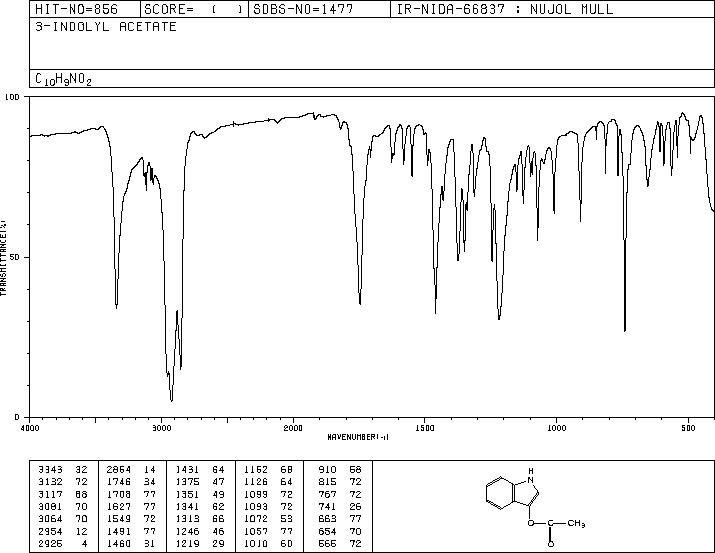715x553 pixels.
Task: Select peak value 1491 in the table
Action: tap(119, 532)
